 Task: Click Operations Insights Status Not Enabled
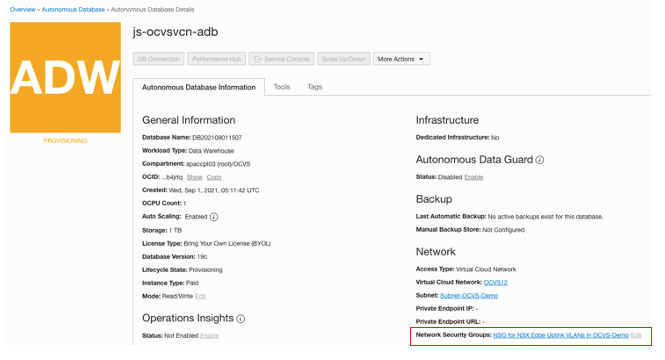click(181, 336)
